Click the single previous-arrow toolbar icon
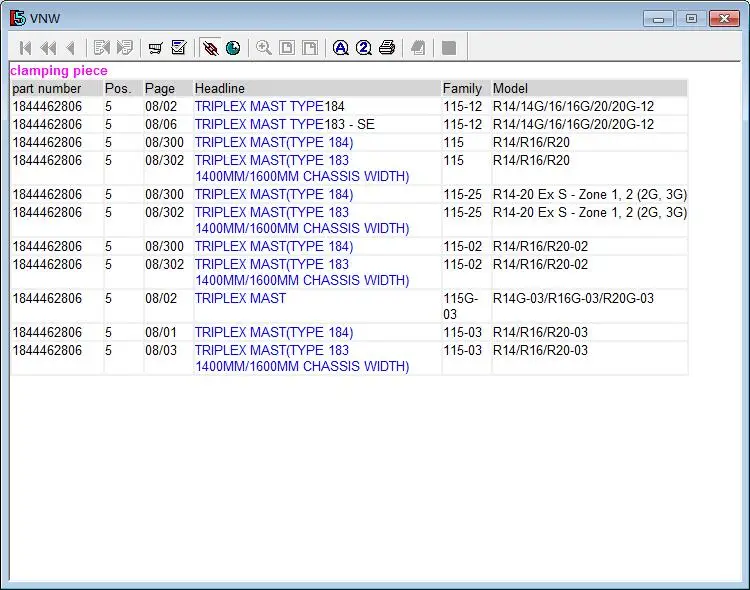Screen dimensions: 750x590 70,48
